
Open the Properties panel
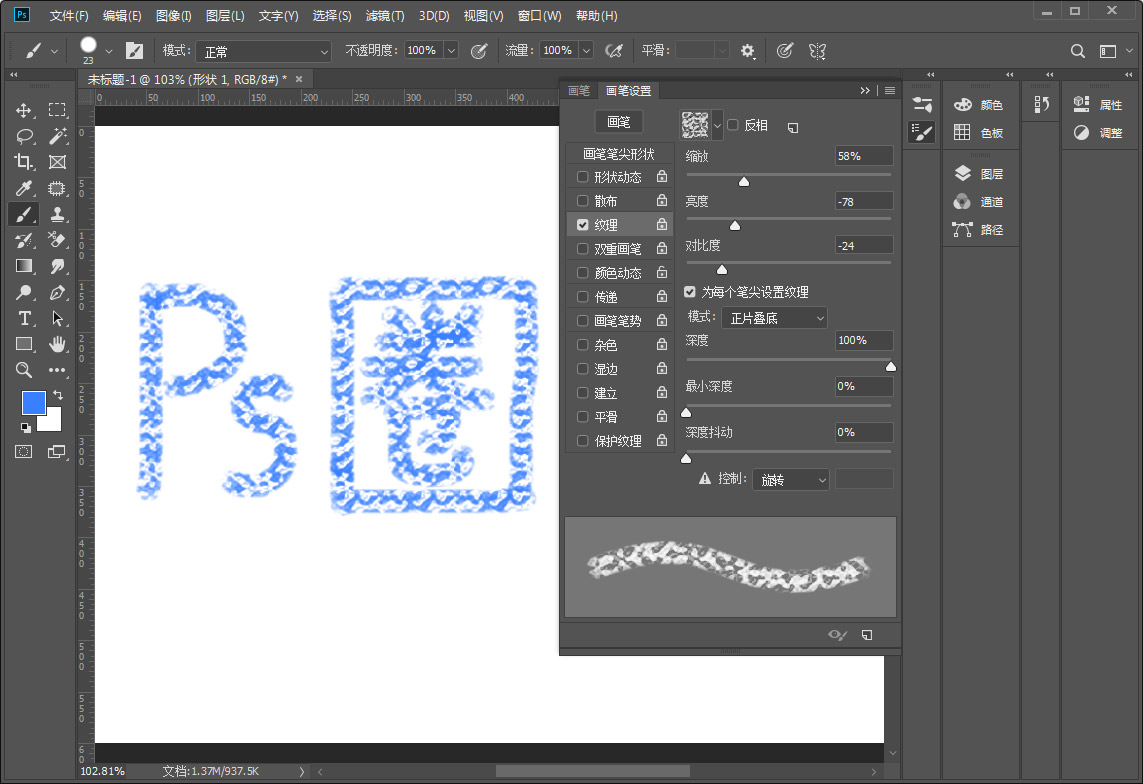[x=1099, y=105]
